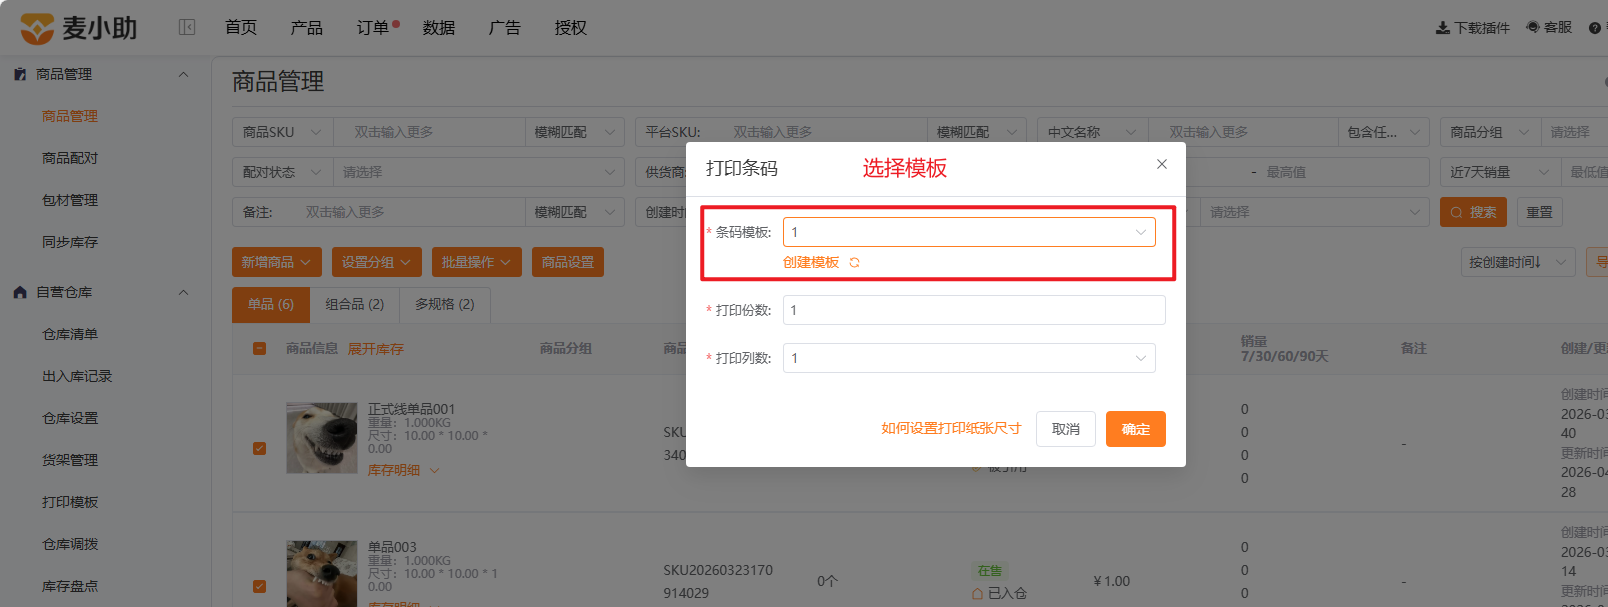Open the 中文名称 dropdown
The image size is (1608, 607).
[1092, 132]
